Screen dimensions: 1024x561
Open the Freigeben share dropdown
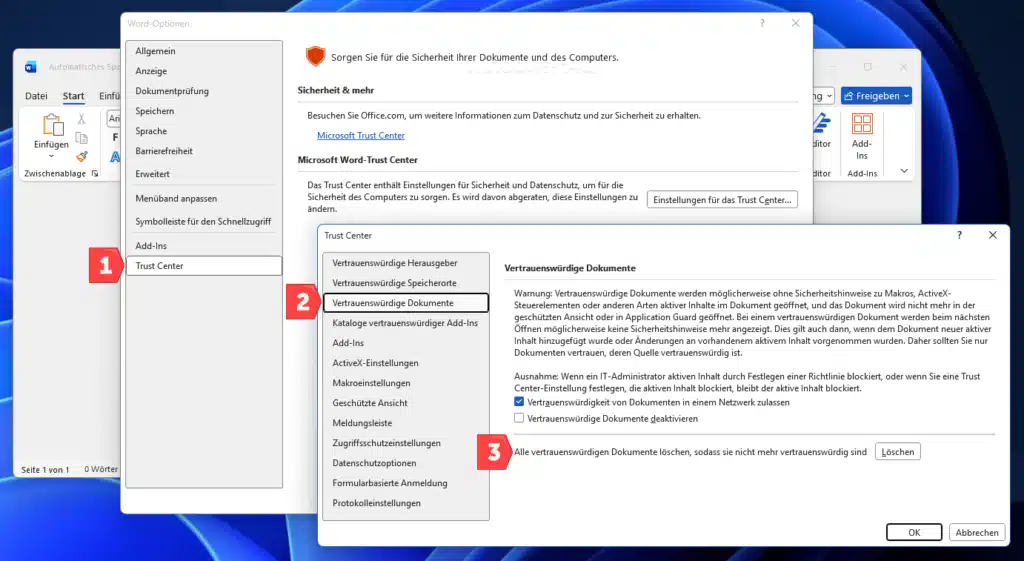pyautogui.click(x=906, y=96)
